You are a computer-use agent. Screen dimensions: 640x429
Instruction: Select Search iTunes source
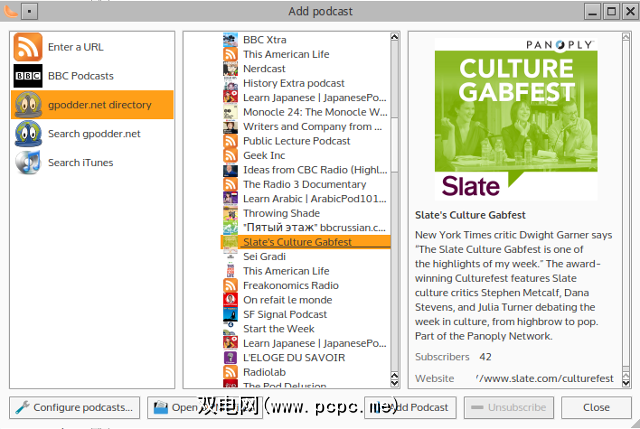coord(92,162)
